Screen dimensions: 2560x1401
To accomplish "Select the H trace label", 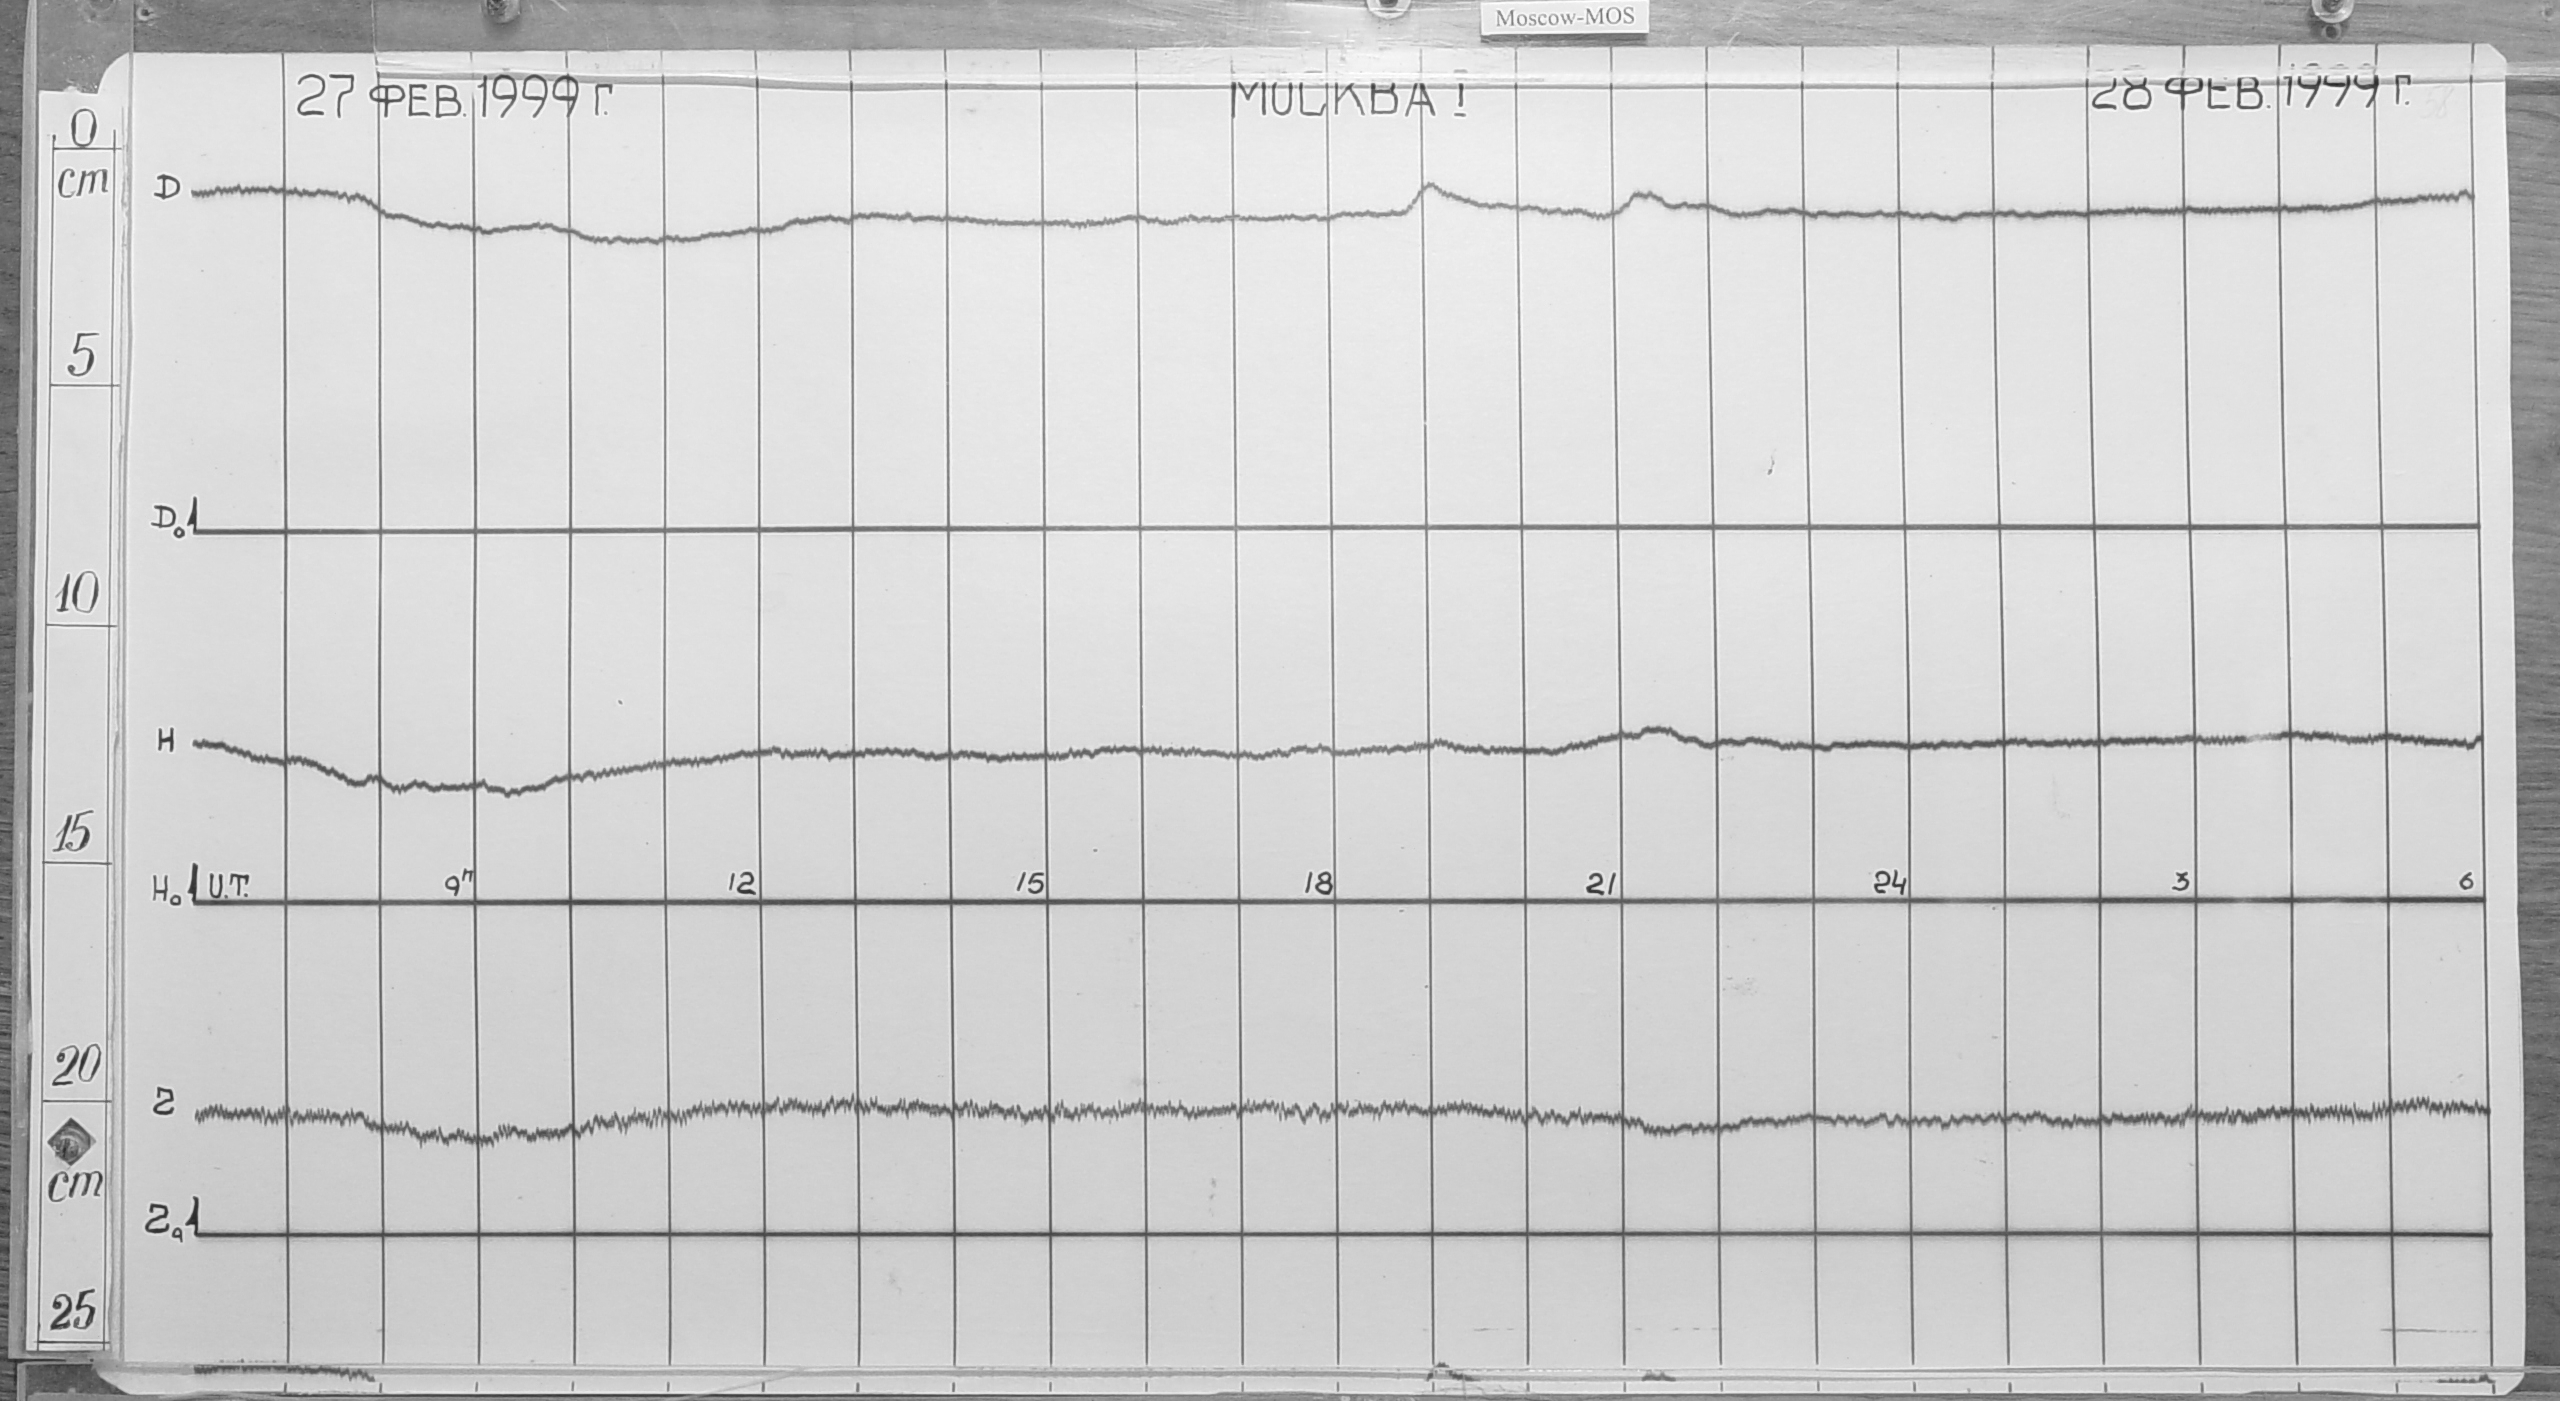I will click(166, 742).
